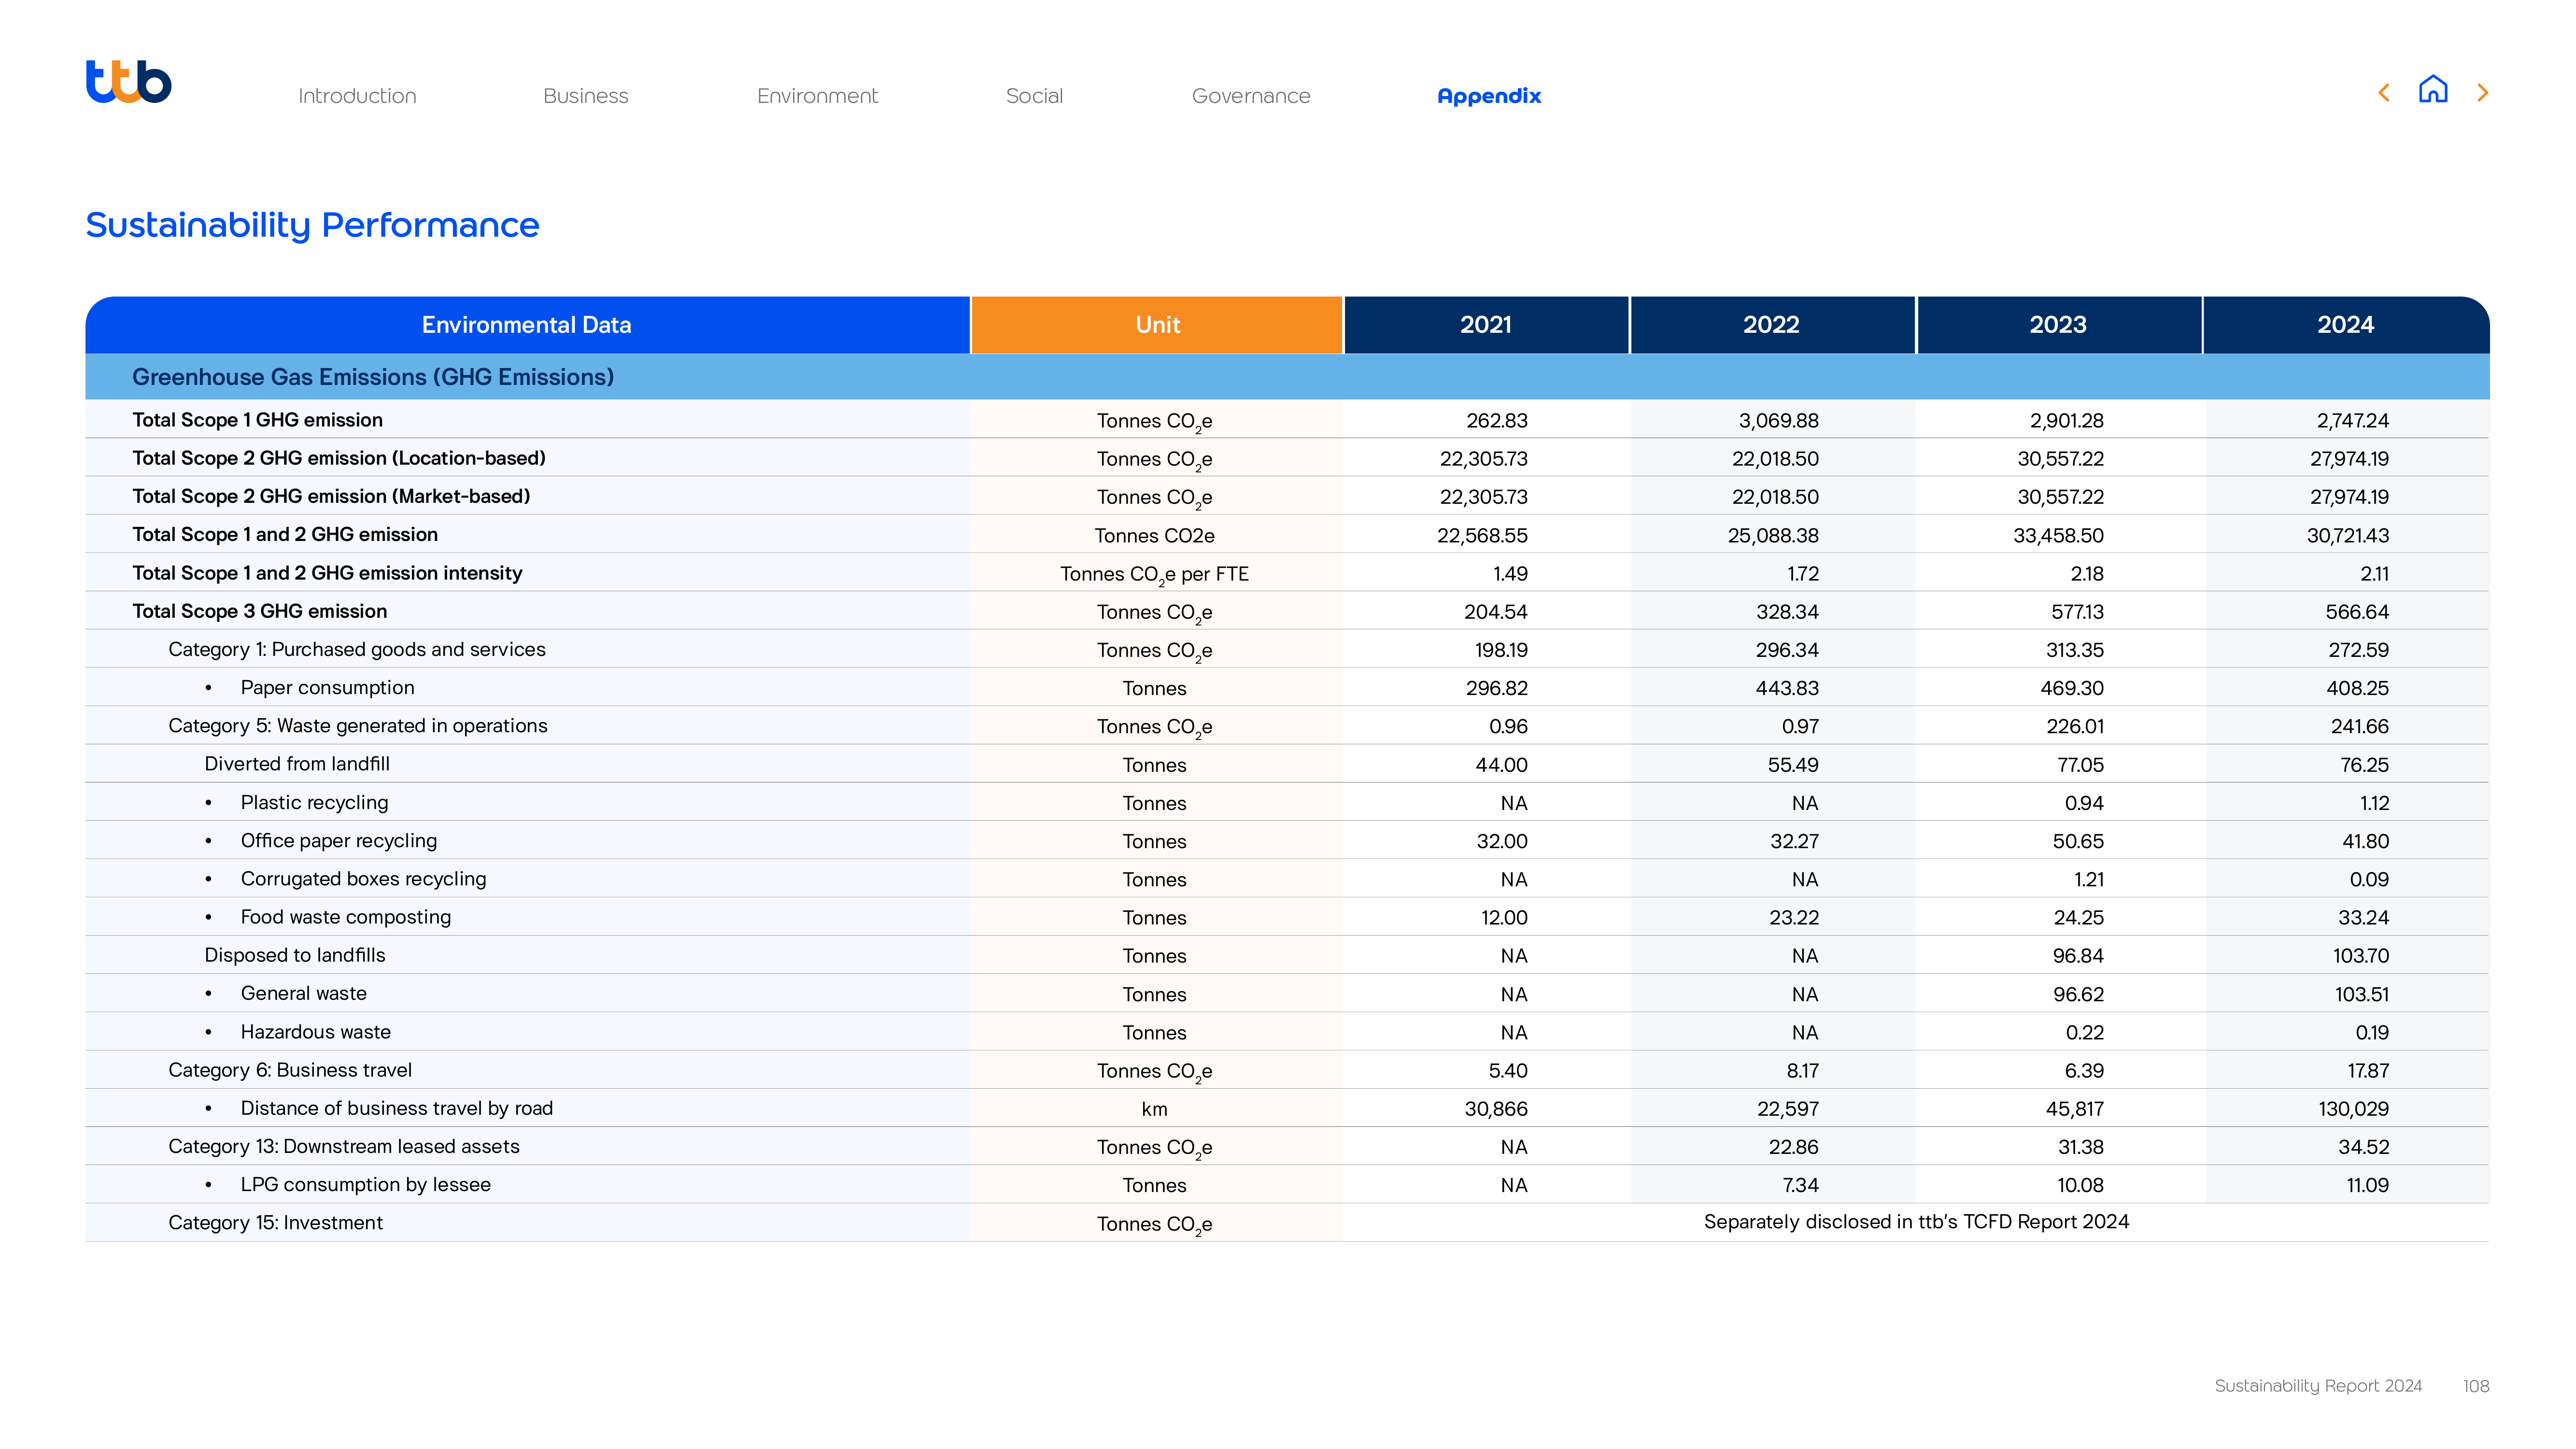Click the 130,029 km value for 2024
The height and width of the screenshot is (1449, 2576).
point(2353,1109)
